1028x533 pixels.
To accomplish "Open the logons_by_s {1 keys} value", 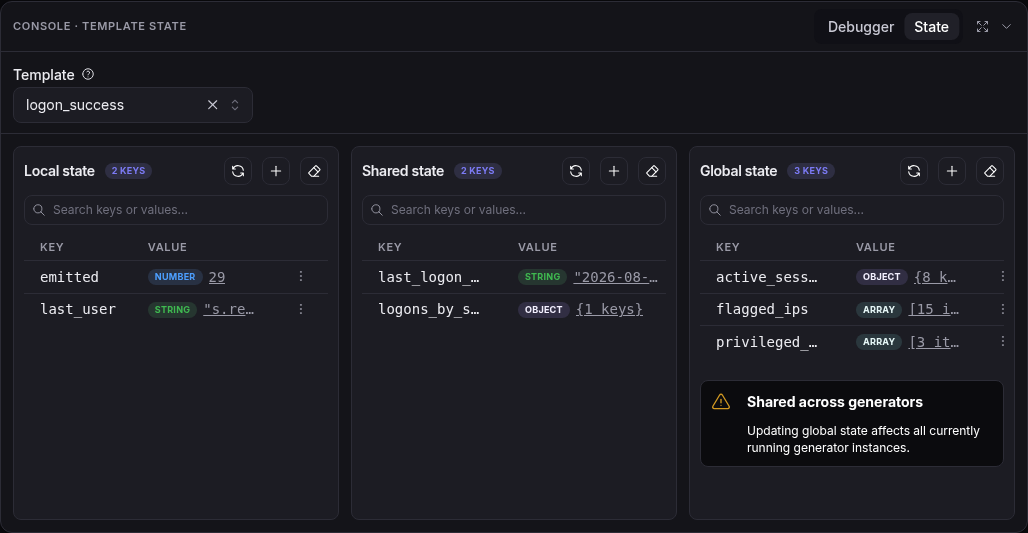I will (x=609, y=309).
